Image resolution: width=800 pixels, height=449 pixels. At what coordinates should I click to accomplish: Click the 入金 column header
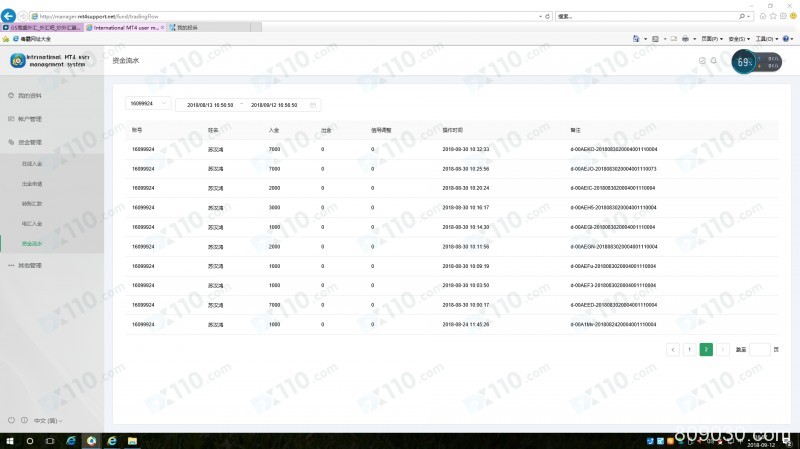(x=274, y=130)
